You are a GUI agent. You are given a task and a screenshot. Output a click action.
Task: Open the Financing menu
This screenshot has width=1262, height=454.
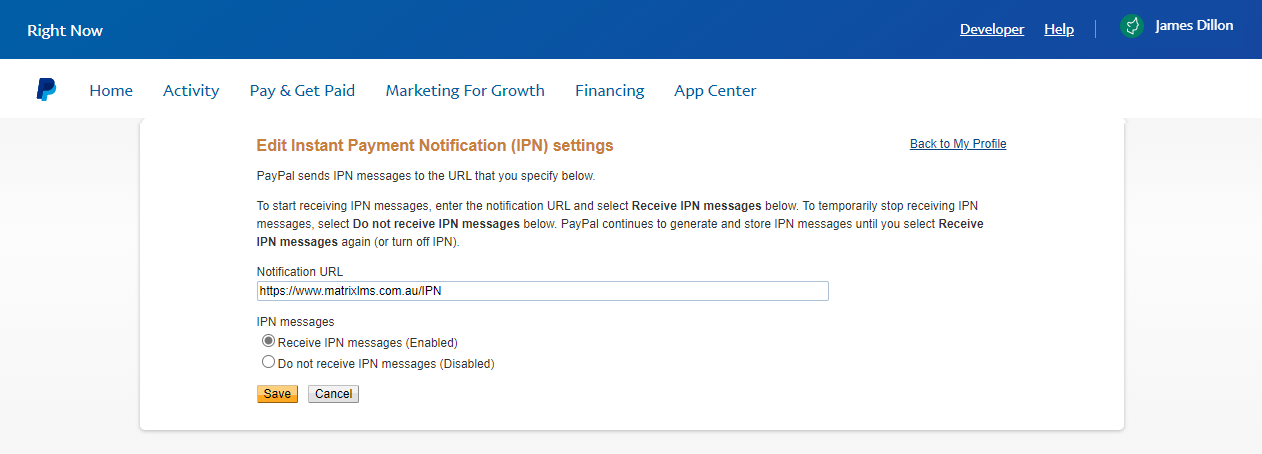(x=609, y=91)
